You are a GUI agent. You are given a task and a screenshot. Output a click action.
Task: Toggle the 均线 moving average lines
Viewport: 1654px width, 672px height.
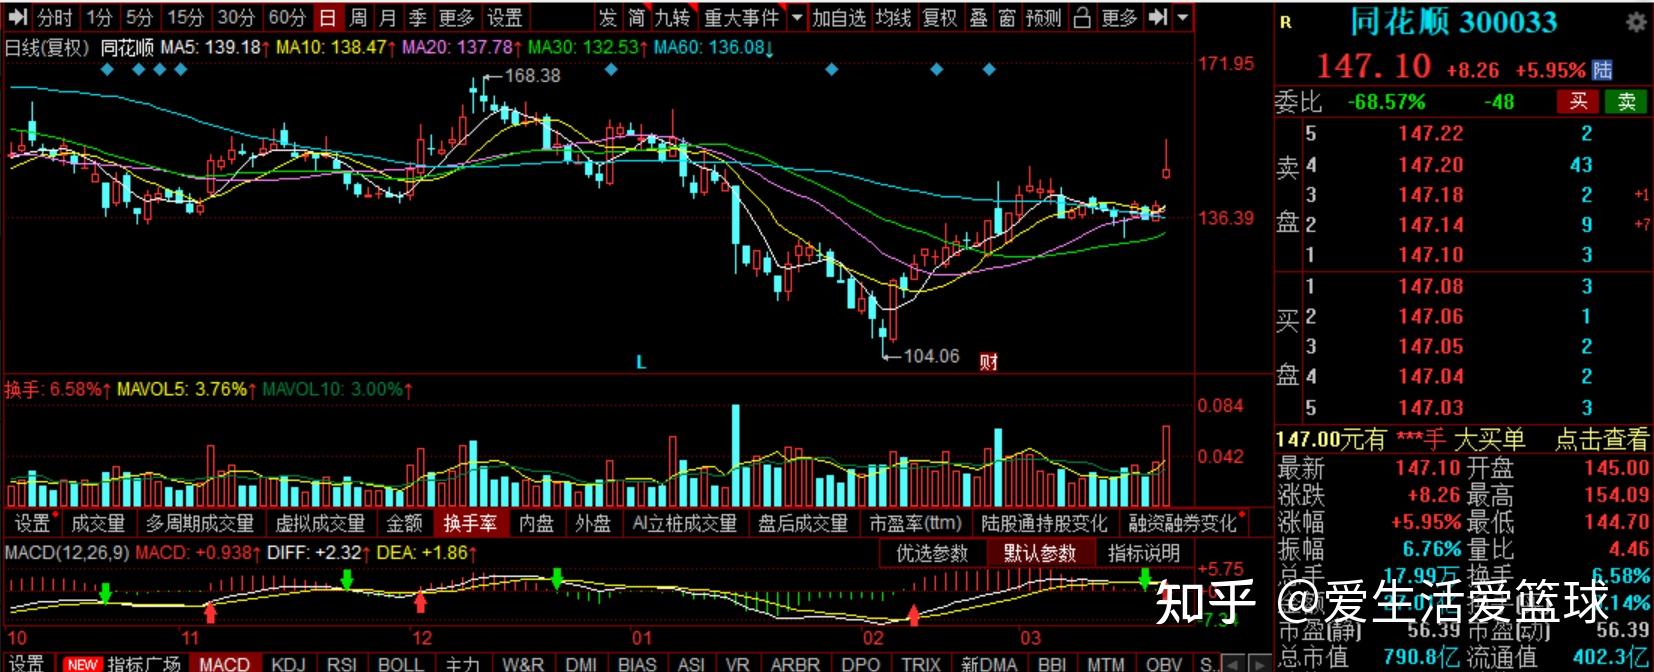[893, 17]
